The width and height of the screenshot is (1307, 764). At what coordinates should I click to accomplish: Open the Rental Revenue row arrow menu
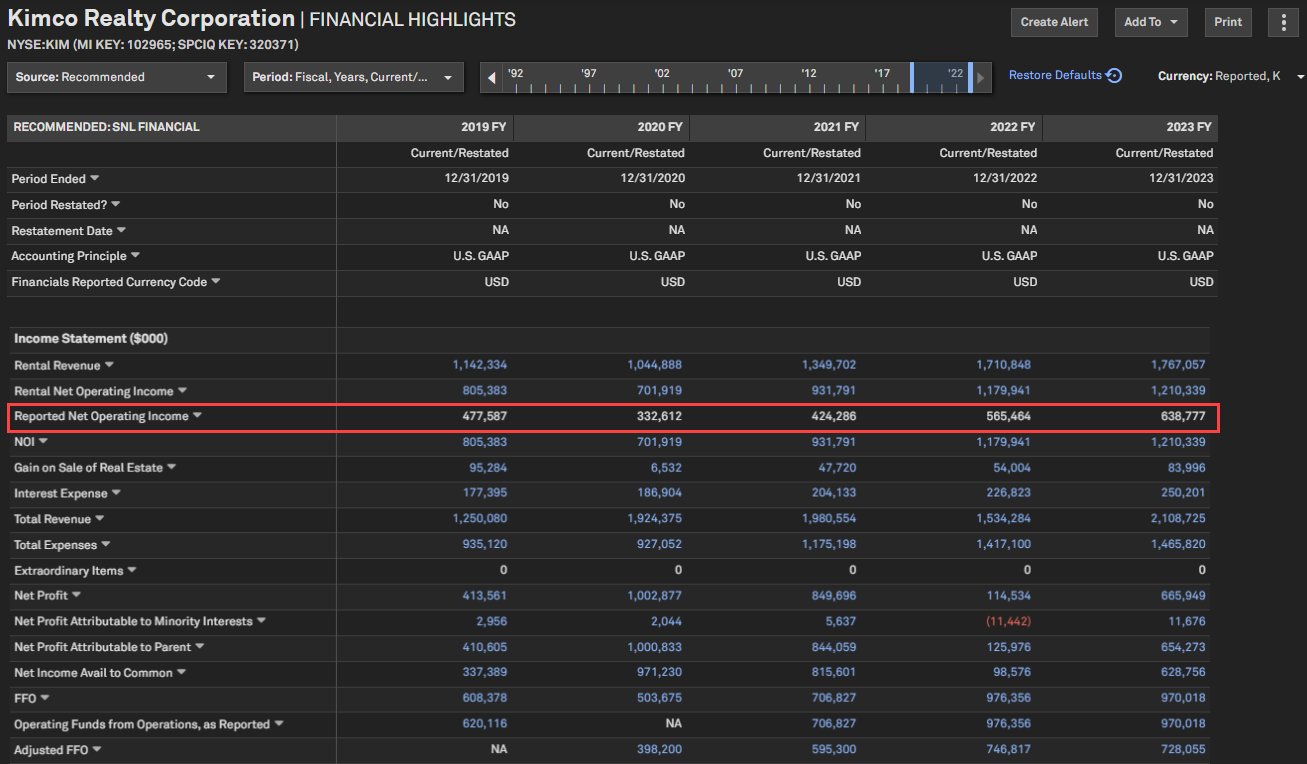pos(110,365)
